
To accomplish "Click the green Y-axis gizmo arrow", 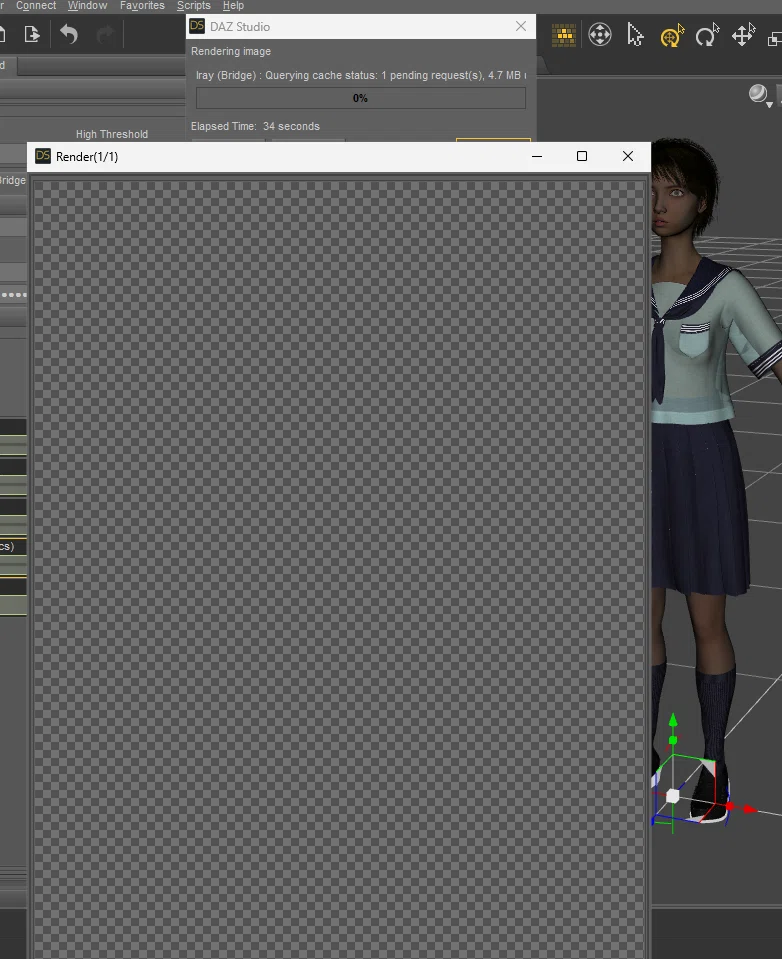I will [673, 721].
